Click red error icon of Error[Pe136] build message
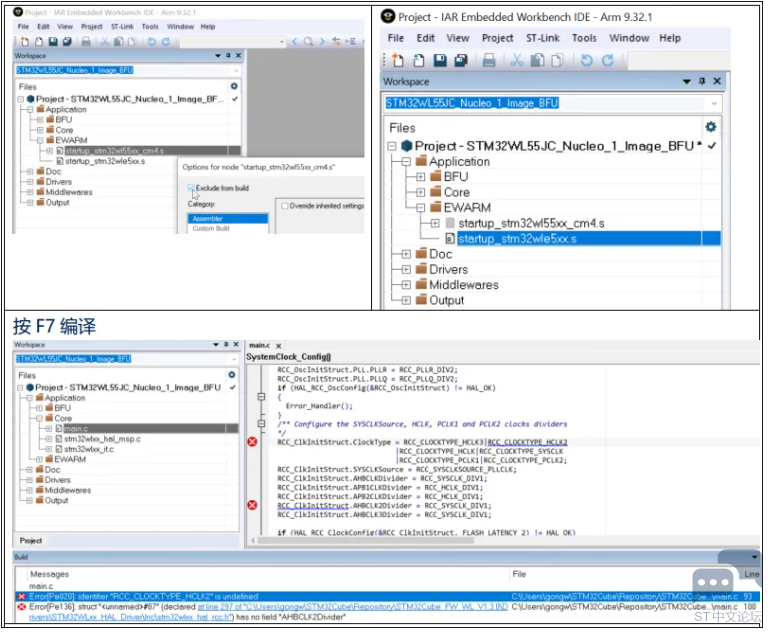This screenshot has height=632, width=771. (x=22, y=607)
